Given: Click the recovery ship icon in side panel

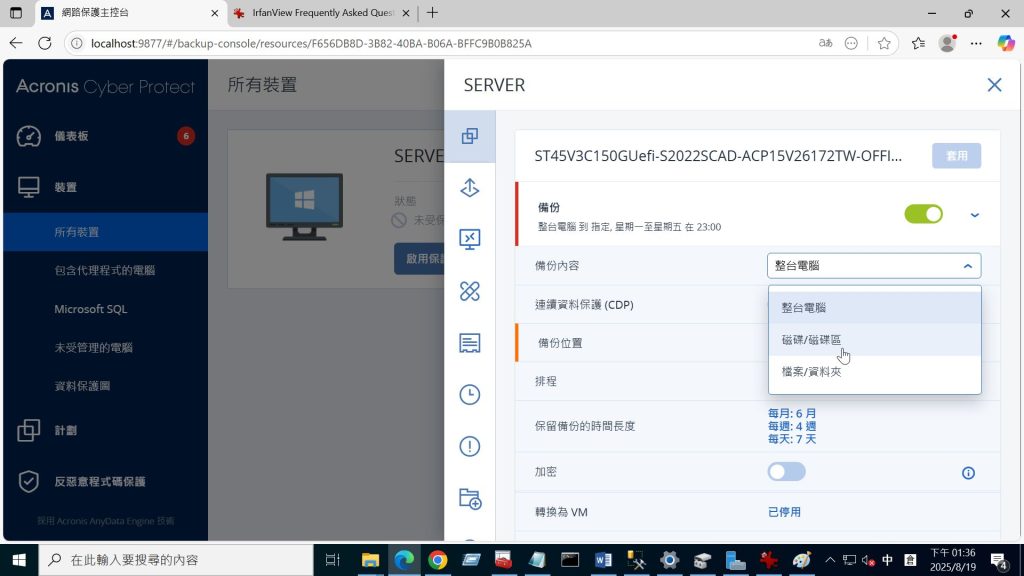Looking at the screenshot, I should 469,188.
